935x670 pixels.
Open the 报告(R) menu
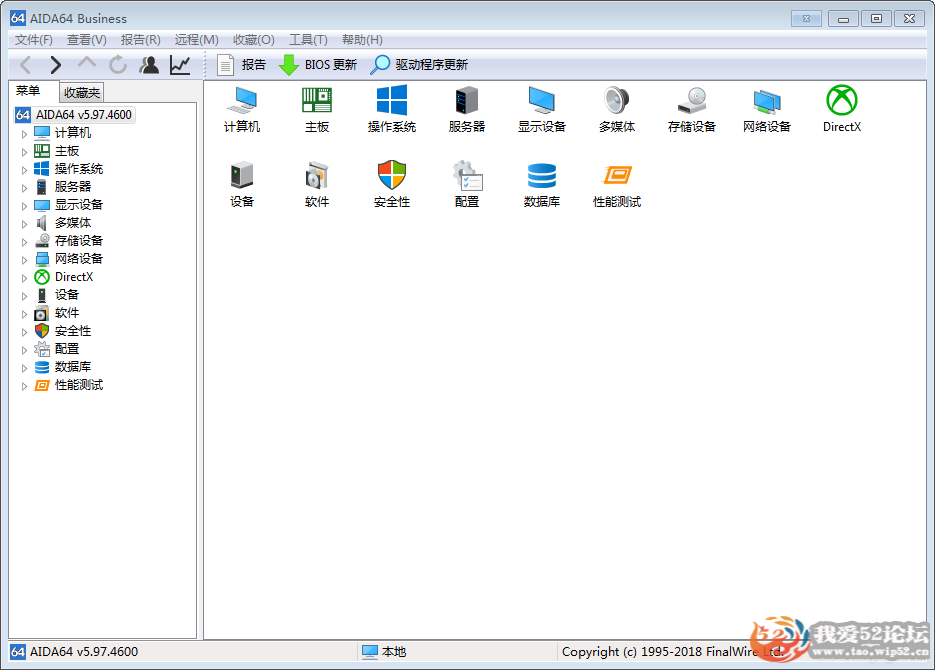click(x=141, y=39)
